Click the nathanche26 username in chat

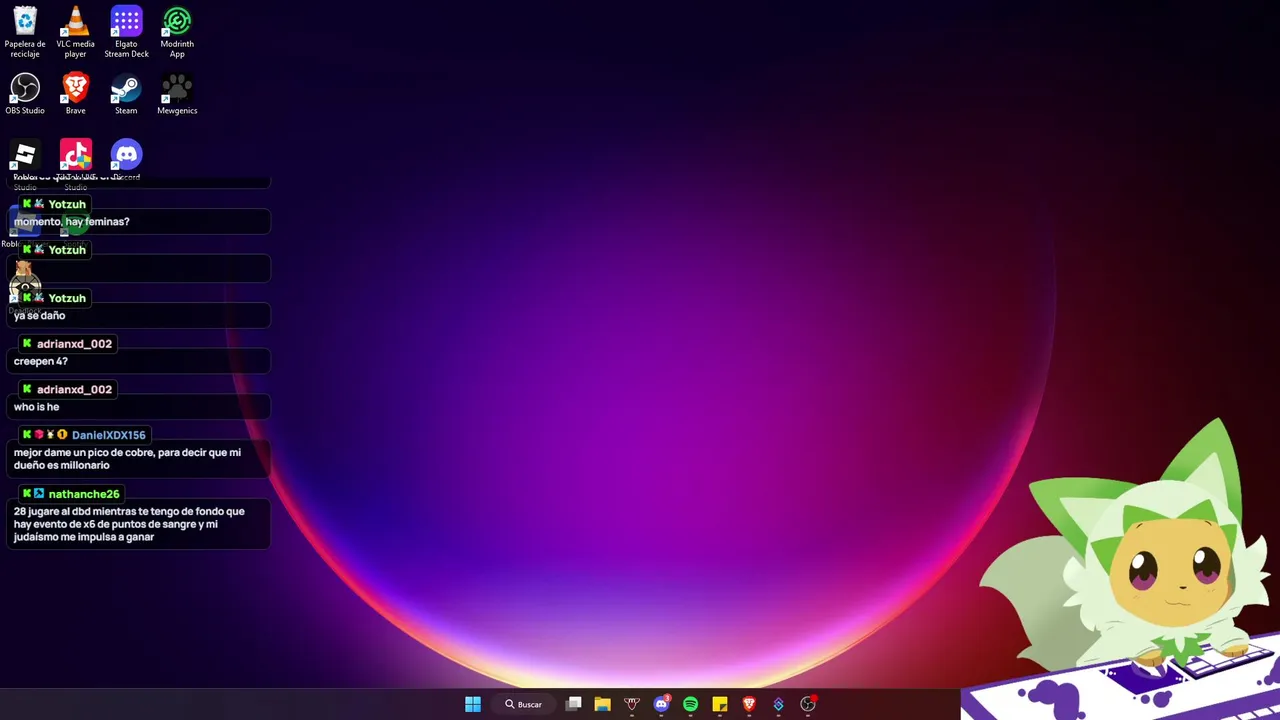coord(84,494)
